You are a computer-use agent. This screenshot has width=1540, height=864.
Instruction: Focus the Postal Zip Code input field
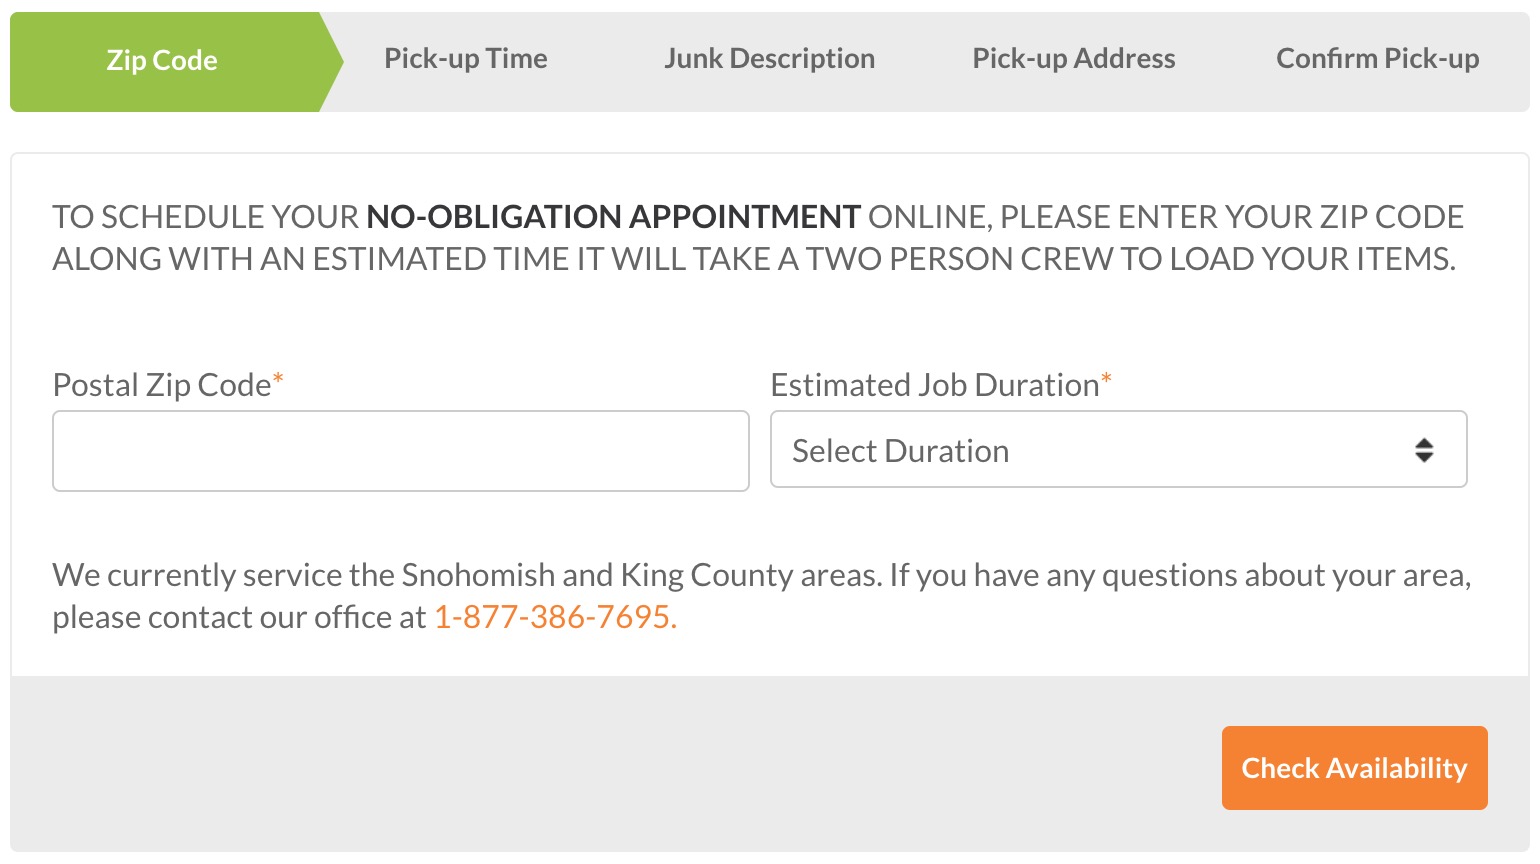(400, 451)
